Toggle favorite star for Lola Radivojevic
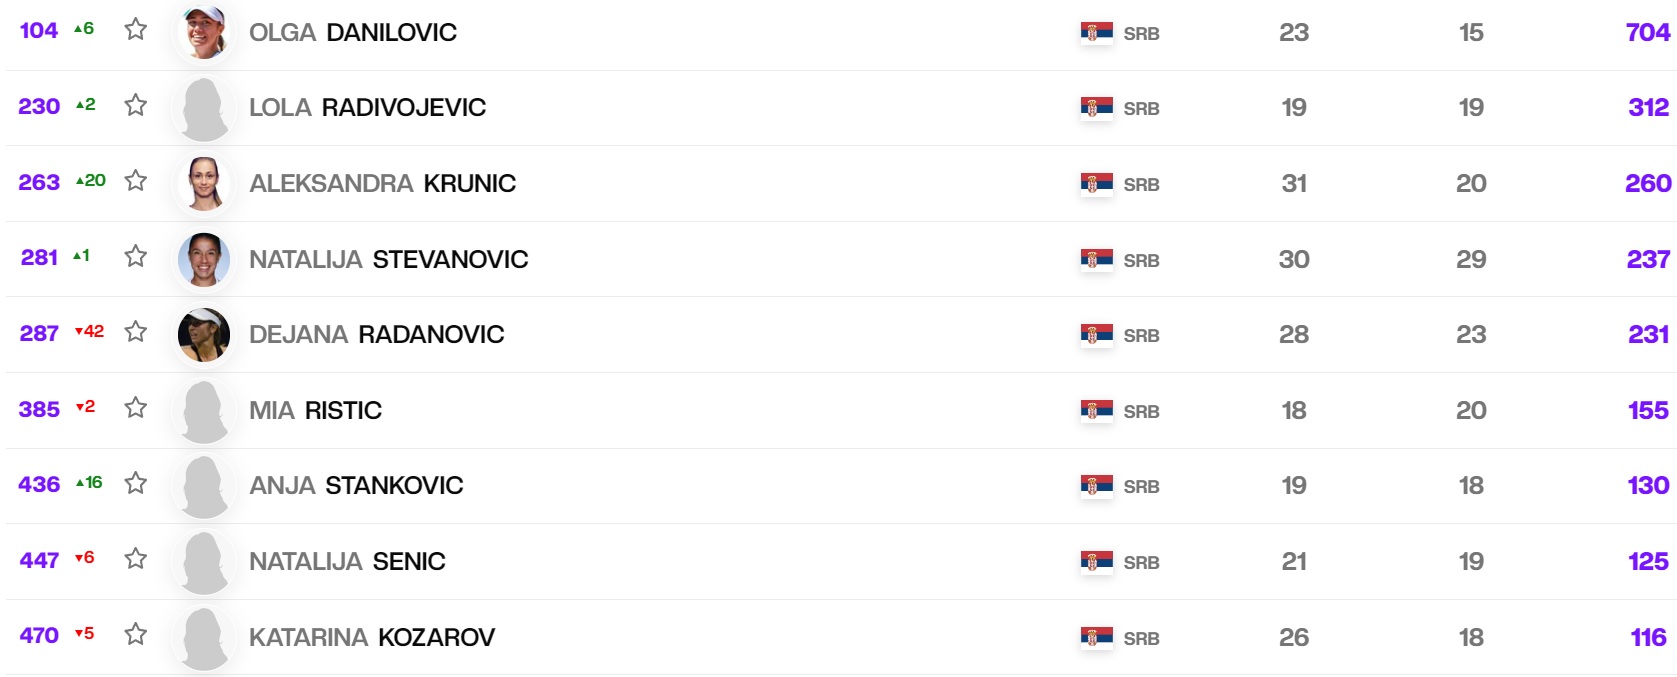The width and height of the screenshot is (1677, 677). point(136,105)
